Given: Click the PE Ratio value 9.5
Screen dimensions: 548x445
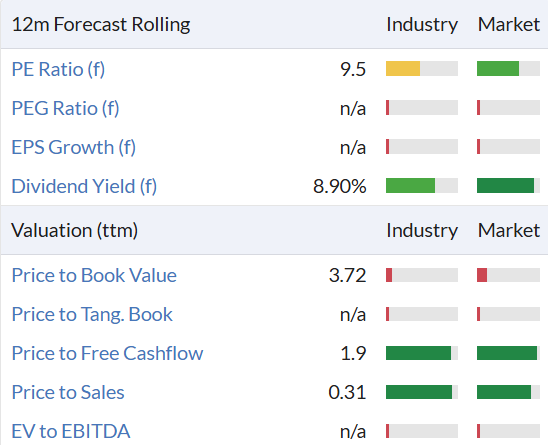Looking at the screenshot, I should tap(353, 69).
